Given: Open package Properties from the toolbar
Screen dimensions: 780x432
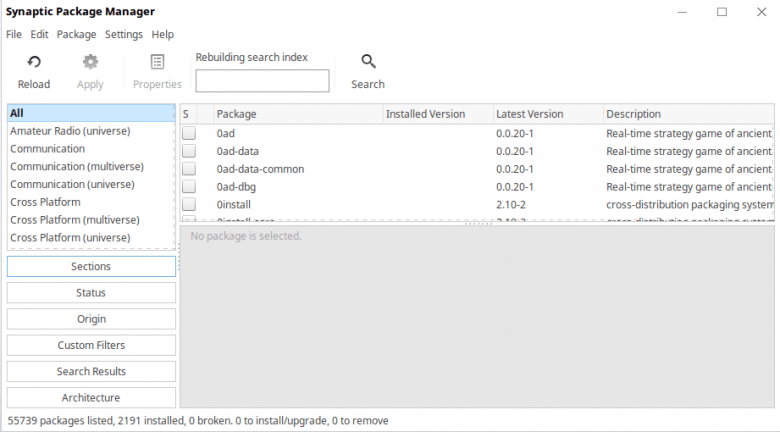Looking at the screenshot, I should (x=157, y=62).
